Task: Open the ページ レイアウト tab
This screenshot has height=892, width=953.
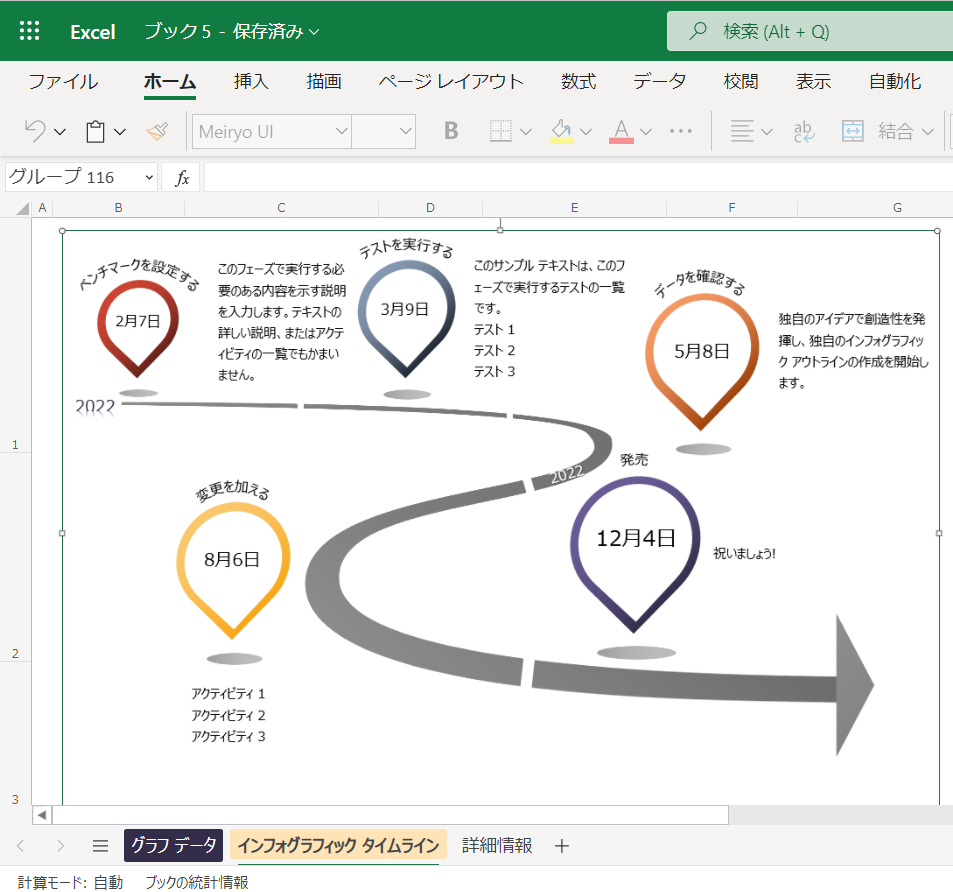Action: tap(451, 81)
